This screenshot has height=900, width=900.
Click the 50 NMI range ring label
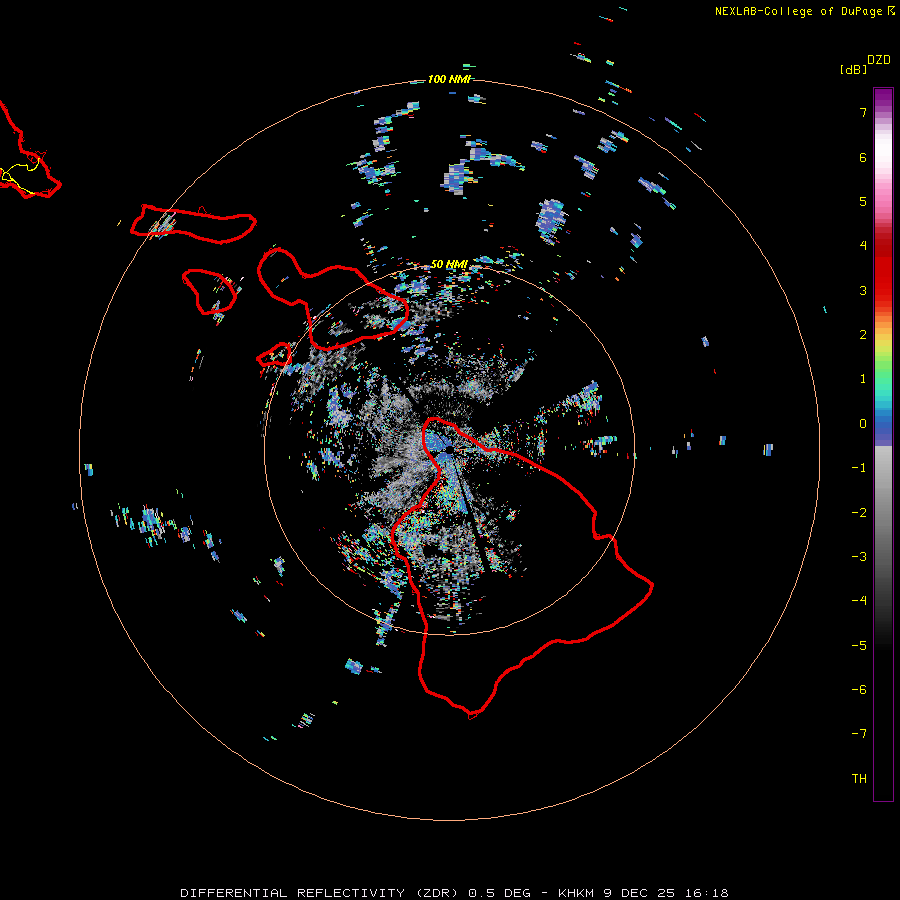coord(449,265)
